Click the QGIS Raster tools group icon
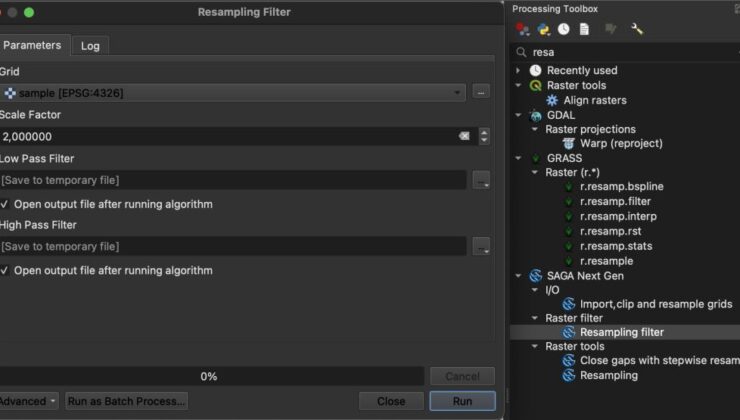 [x=535, y=85]
